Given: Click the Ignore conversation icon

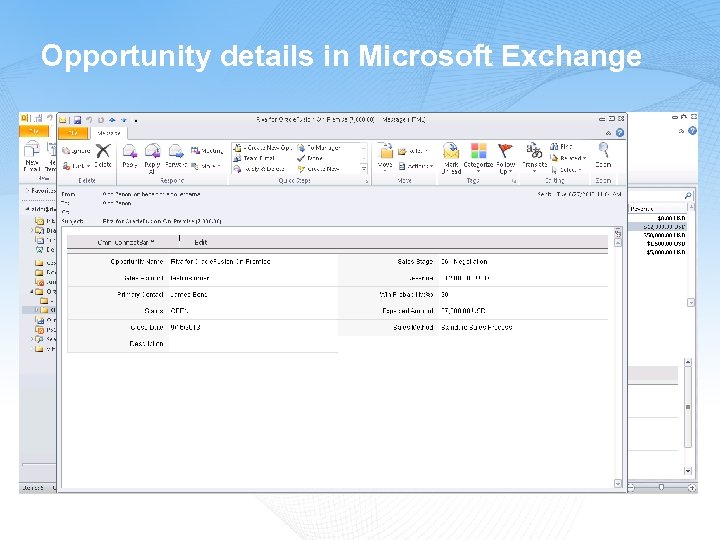Looking at the screenshot, I should coord(67,151).
